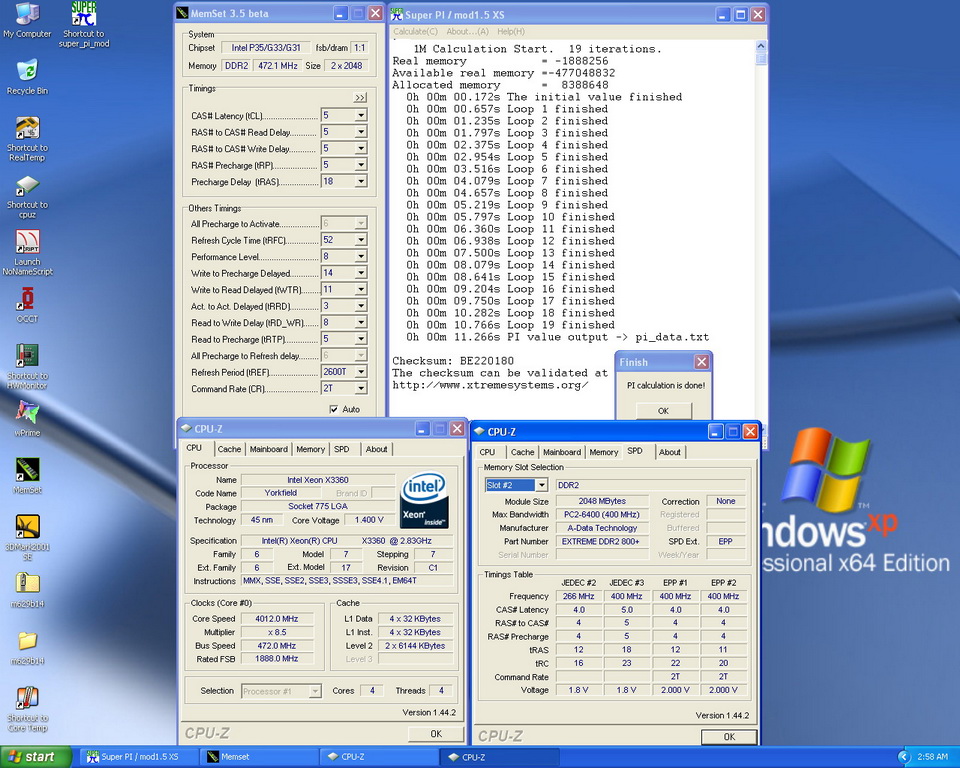Open the My Computer desktop icon
The width and height of the screenshot is (960, 768).
point(27,21)
